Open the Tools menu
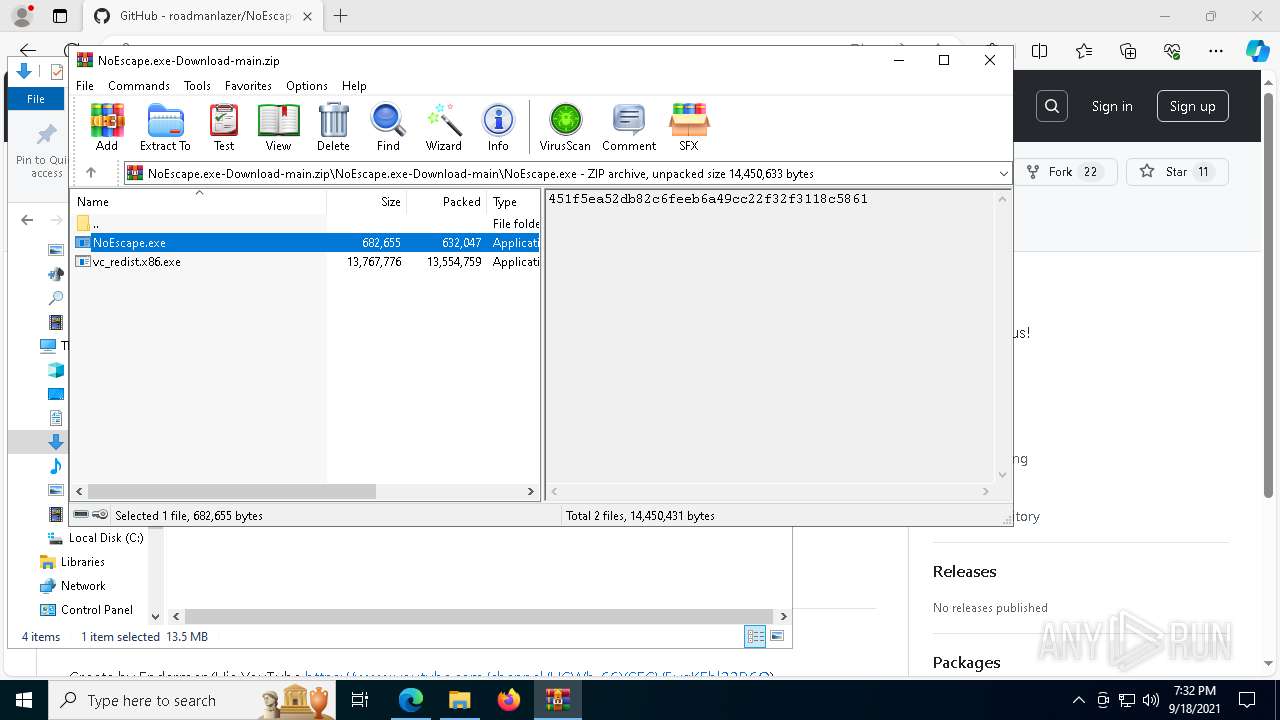The height and width of the screenshot is (720, 1280). pos(197,86)
